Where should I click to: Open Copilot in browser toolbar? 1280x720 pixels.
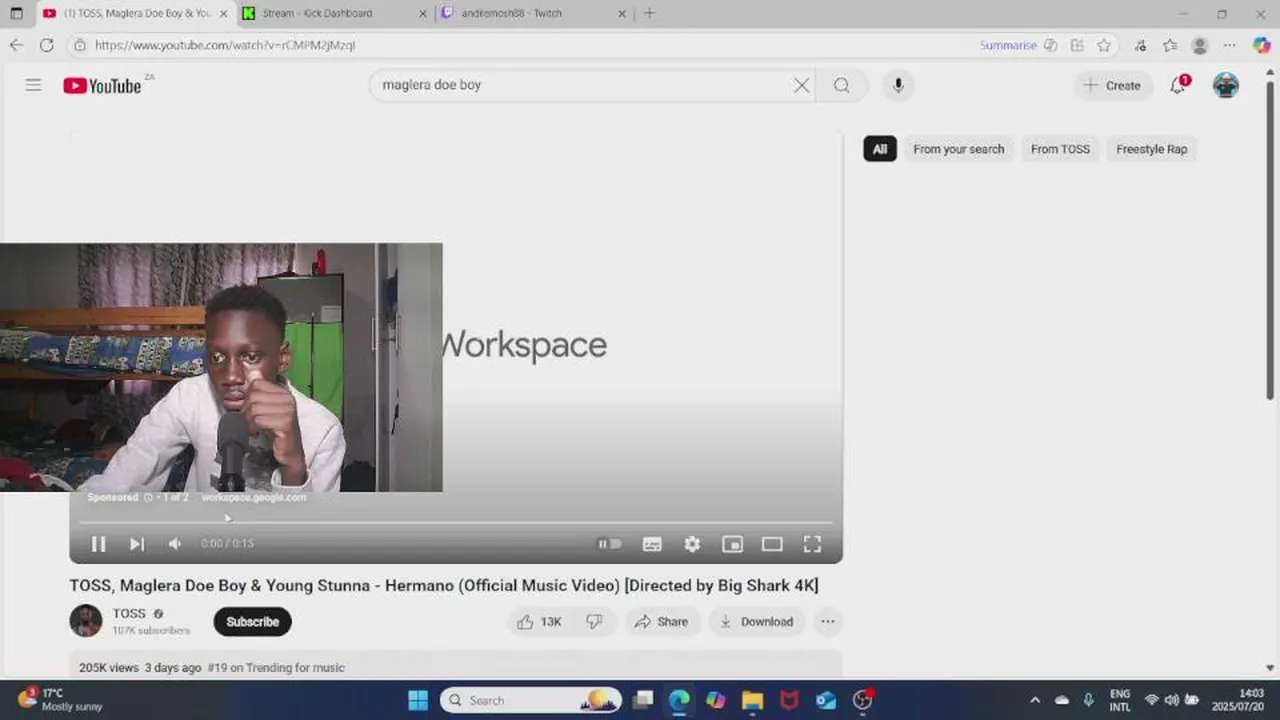click(x=1262, y=45)
